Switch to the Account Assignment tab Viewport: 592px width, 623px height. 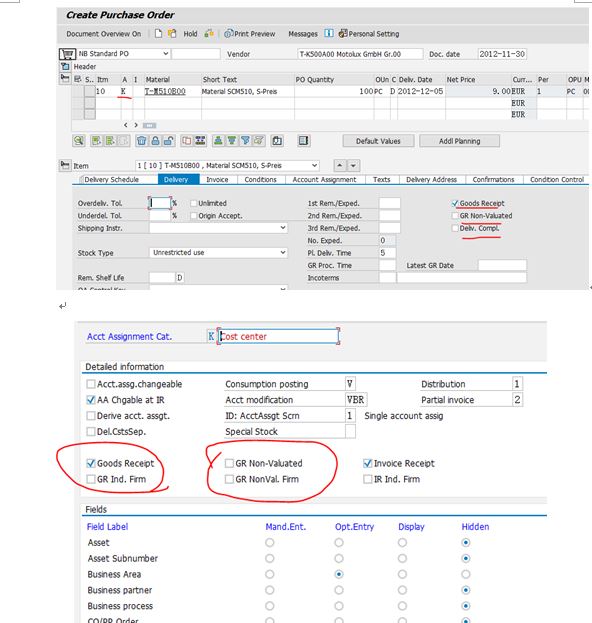(325, 180)
